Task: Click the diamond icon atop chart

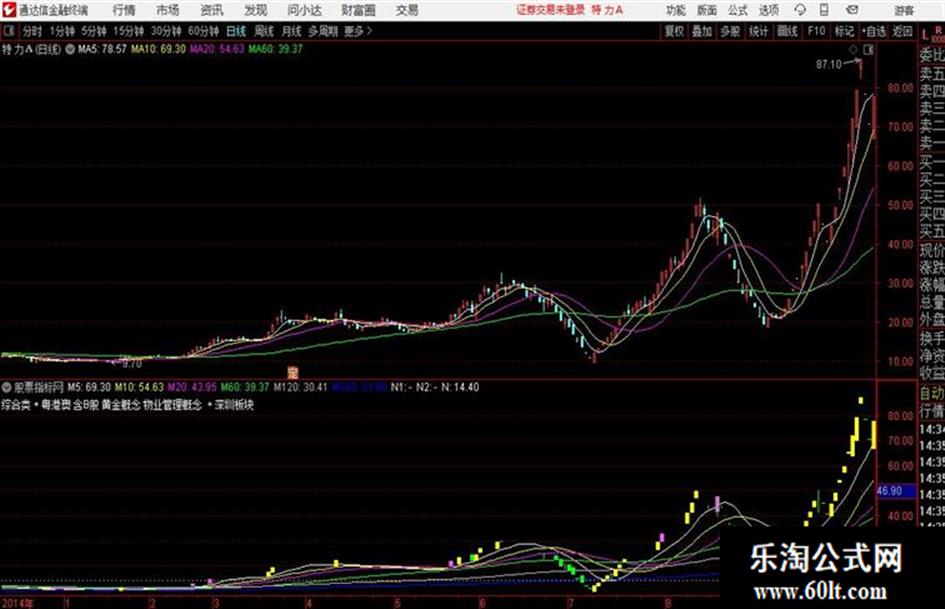Action: (853, 50)
